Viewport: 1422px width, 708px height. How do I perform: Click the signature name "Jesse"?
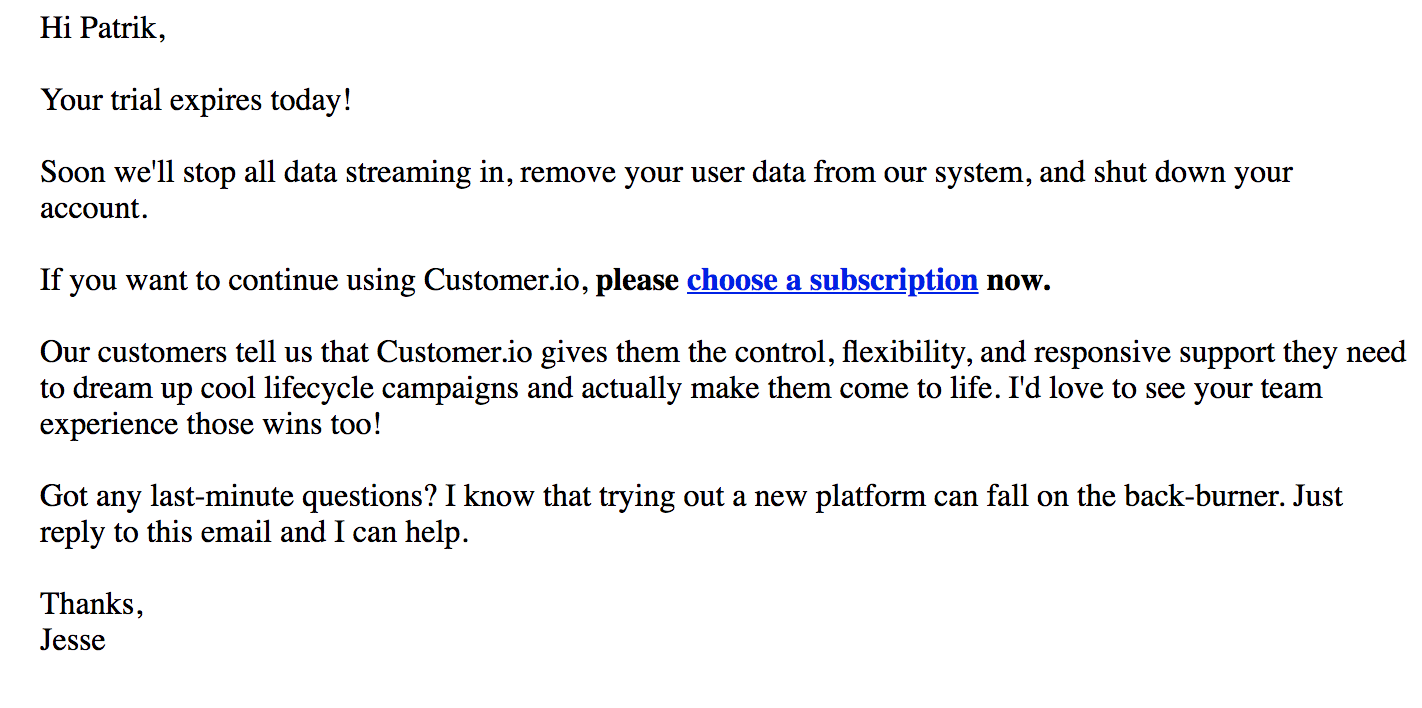point(73,640)
